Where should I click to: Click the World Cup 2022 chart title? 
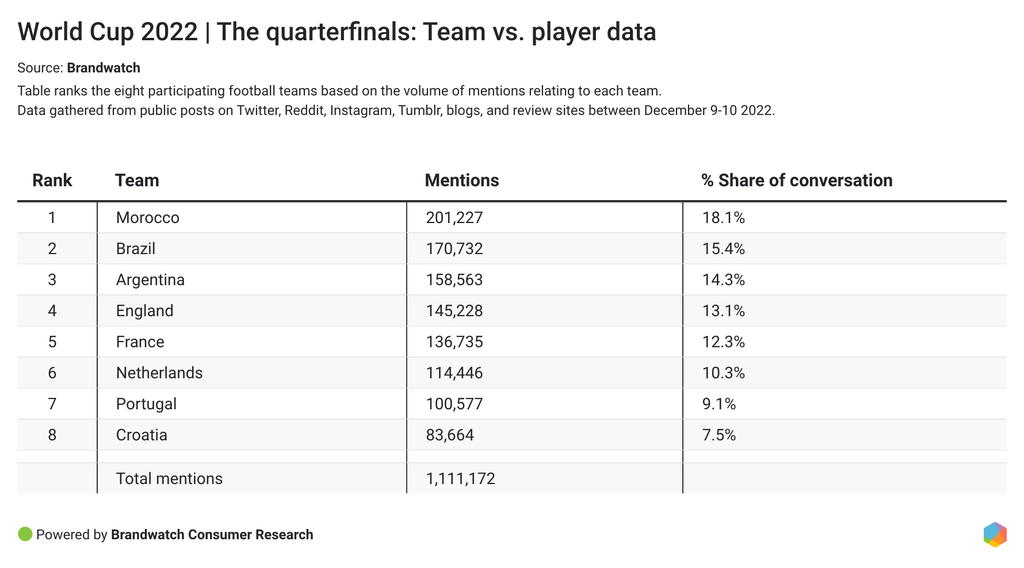[337, 32]
